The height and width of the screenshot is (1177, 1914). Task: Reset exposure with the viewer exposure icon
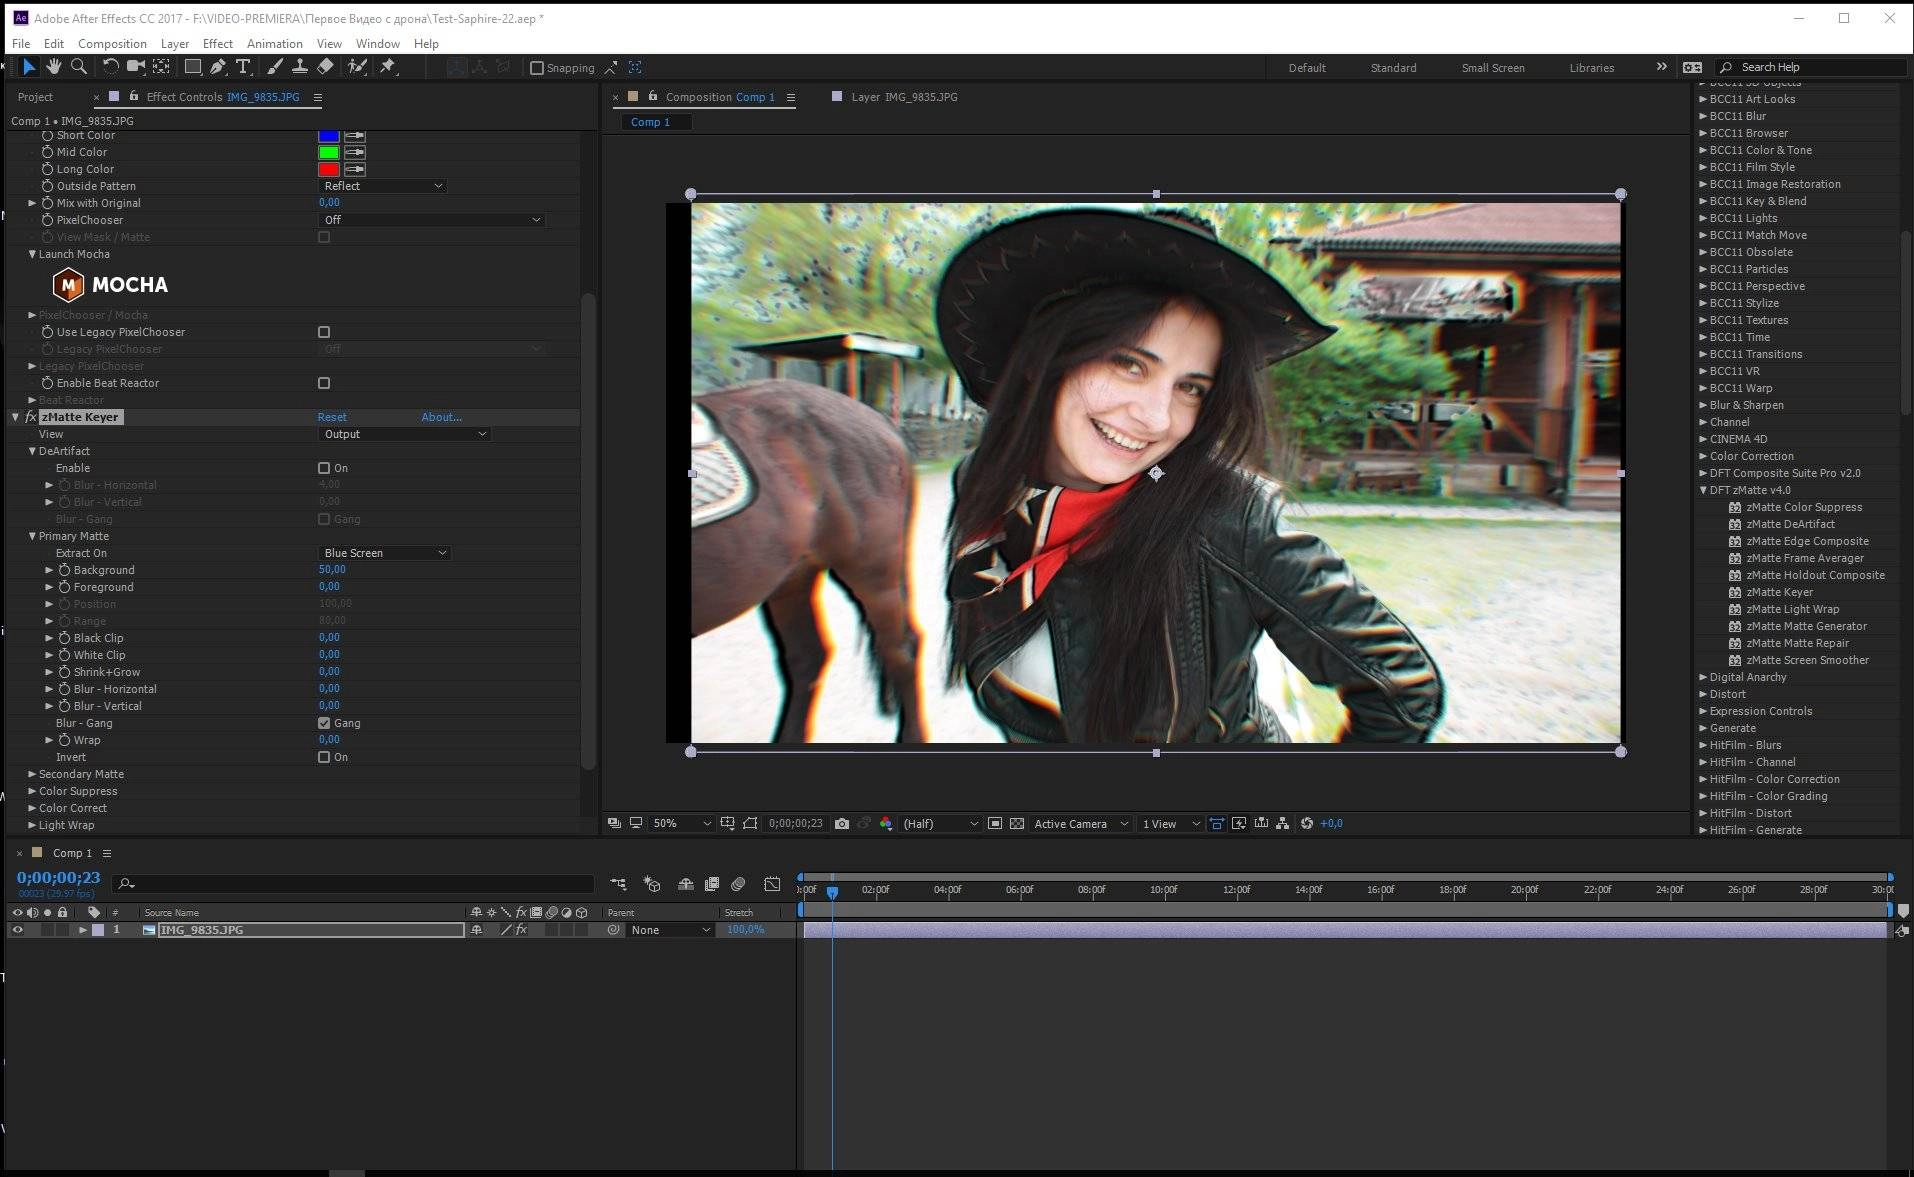pos(1307,824)
